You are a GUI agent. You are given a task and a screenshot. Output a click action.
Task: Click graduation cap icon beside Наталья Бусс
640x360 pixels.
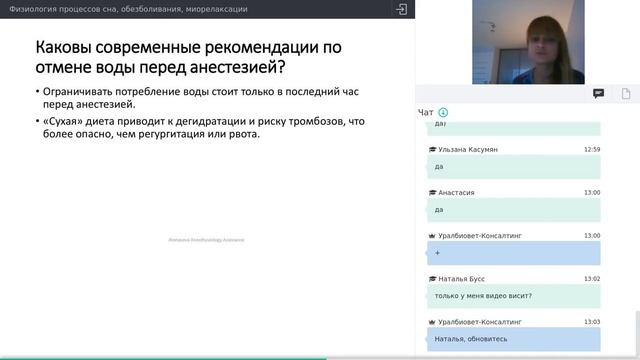(x=432, y=279)
